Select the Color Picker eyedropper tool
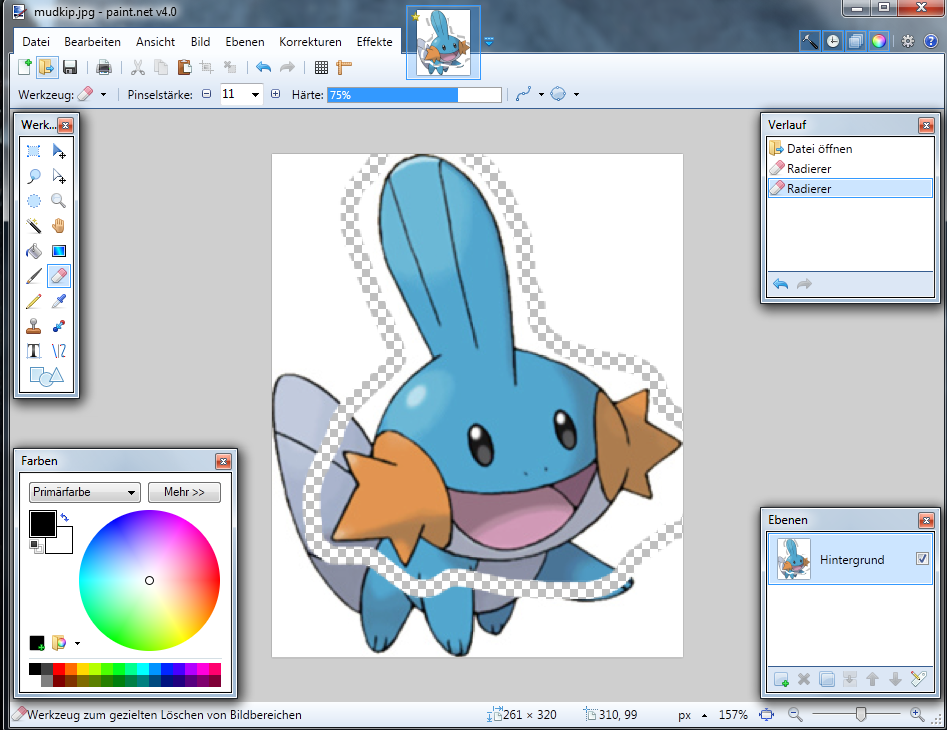This screenshot has width=947, height=730. [x=59, y=301]
